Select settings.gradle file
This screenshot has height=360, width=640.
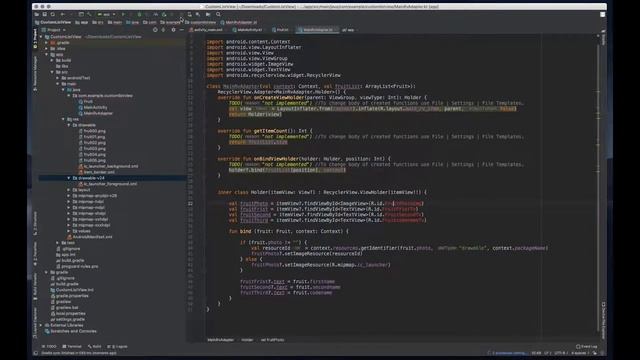(68, 319)
